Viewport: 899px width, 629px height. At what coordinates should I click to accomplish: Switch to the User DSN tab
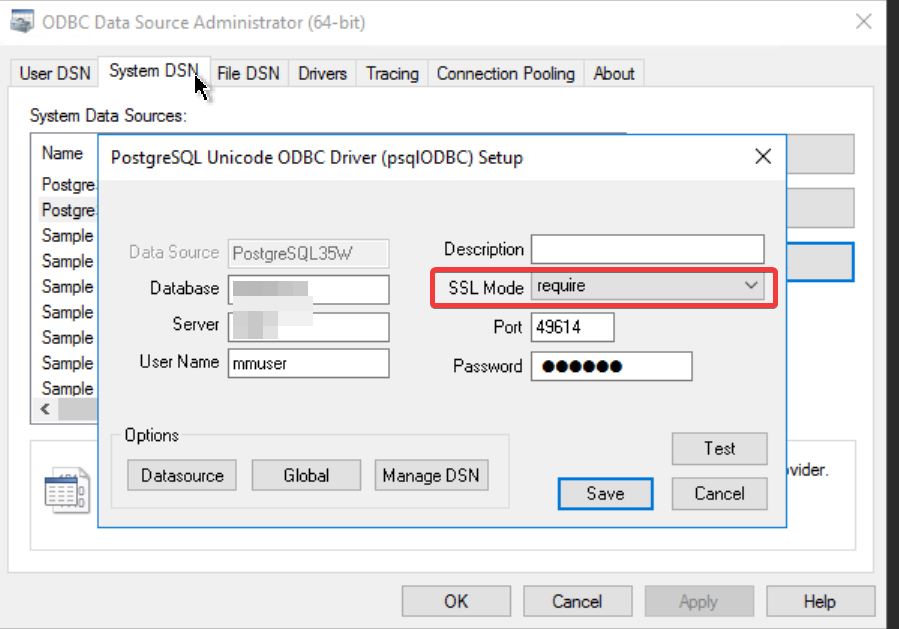[x=54, y=73]
